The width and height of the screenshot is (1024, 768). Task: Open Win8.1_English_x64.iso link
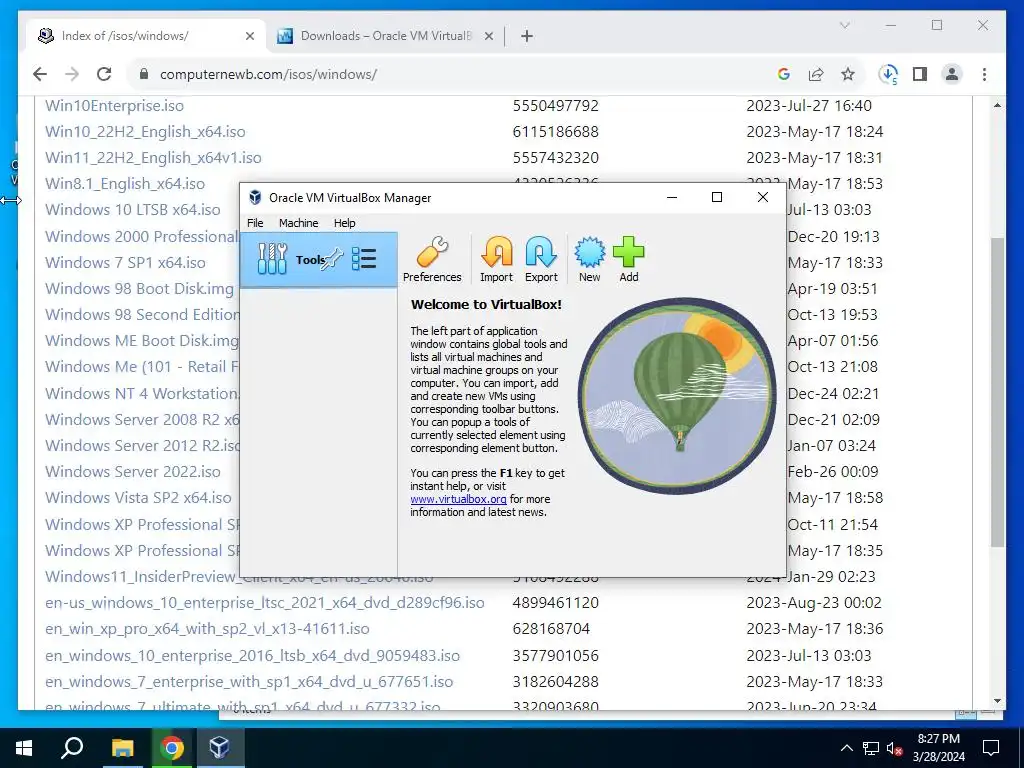point(125,184)
